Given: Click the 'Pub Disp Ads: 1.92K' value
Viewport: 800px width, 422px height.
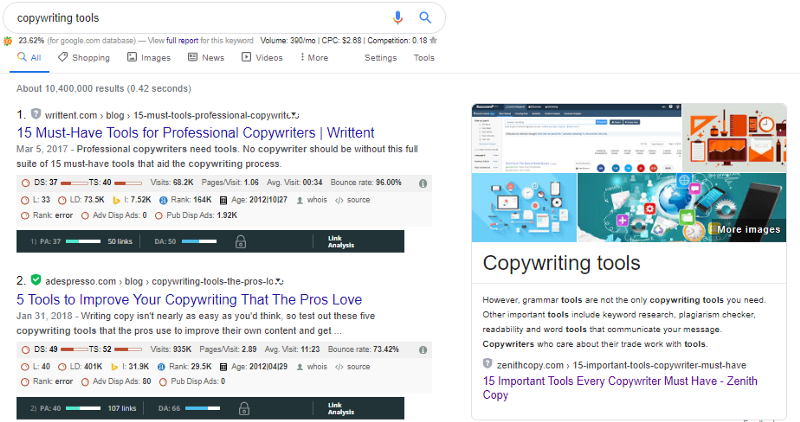Looking at the screenshot, I should (202, 215).
